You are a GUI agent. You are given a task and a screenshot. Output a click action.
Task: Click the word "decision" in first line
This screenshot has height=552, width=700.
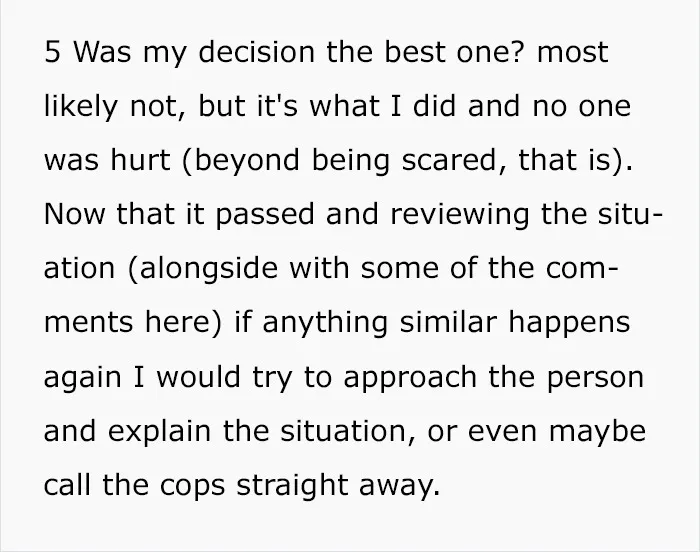tap(257, 52)
